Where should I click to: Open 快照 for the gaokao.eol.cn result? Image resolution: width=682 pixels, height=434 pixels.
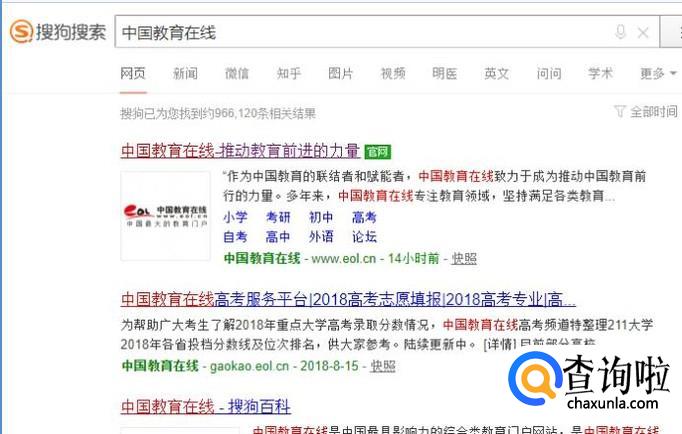click(x=383, y=366)
